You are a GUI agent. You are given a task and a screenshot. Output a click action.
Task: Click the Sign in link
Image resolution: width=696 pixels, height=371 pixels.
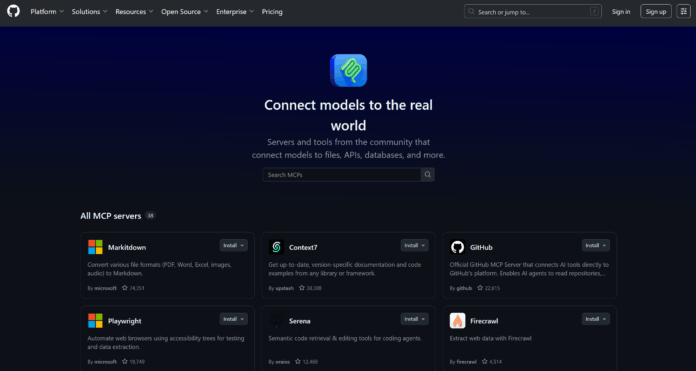point(621,12)
